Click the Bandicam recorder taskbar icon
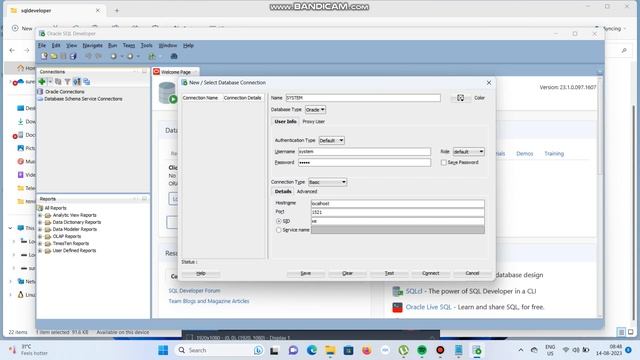The width and height of the screenshot is (640, 360). tap(440, 350)
